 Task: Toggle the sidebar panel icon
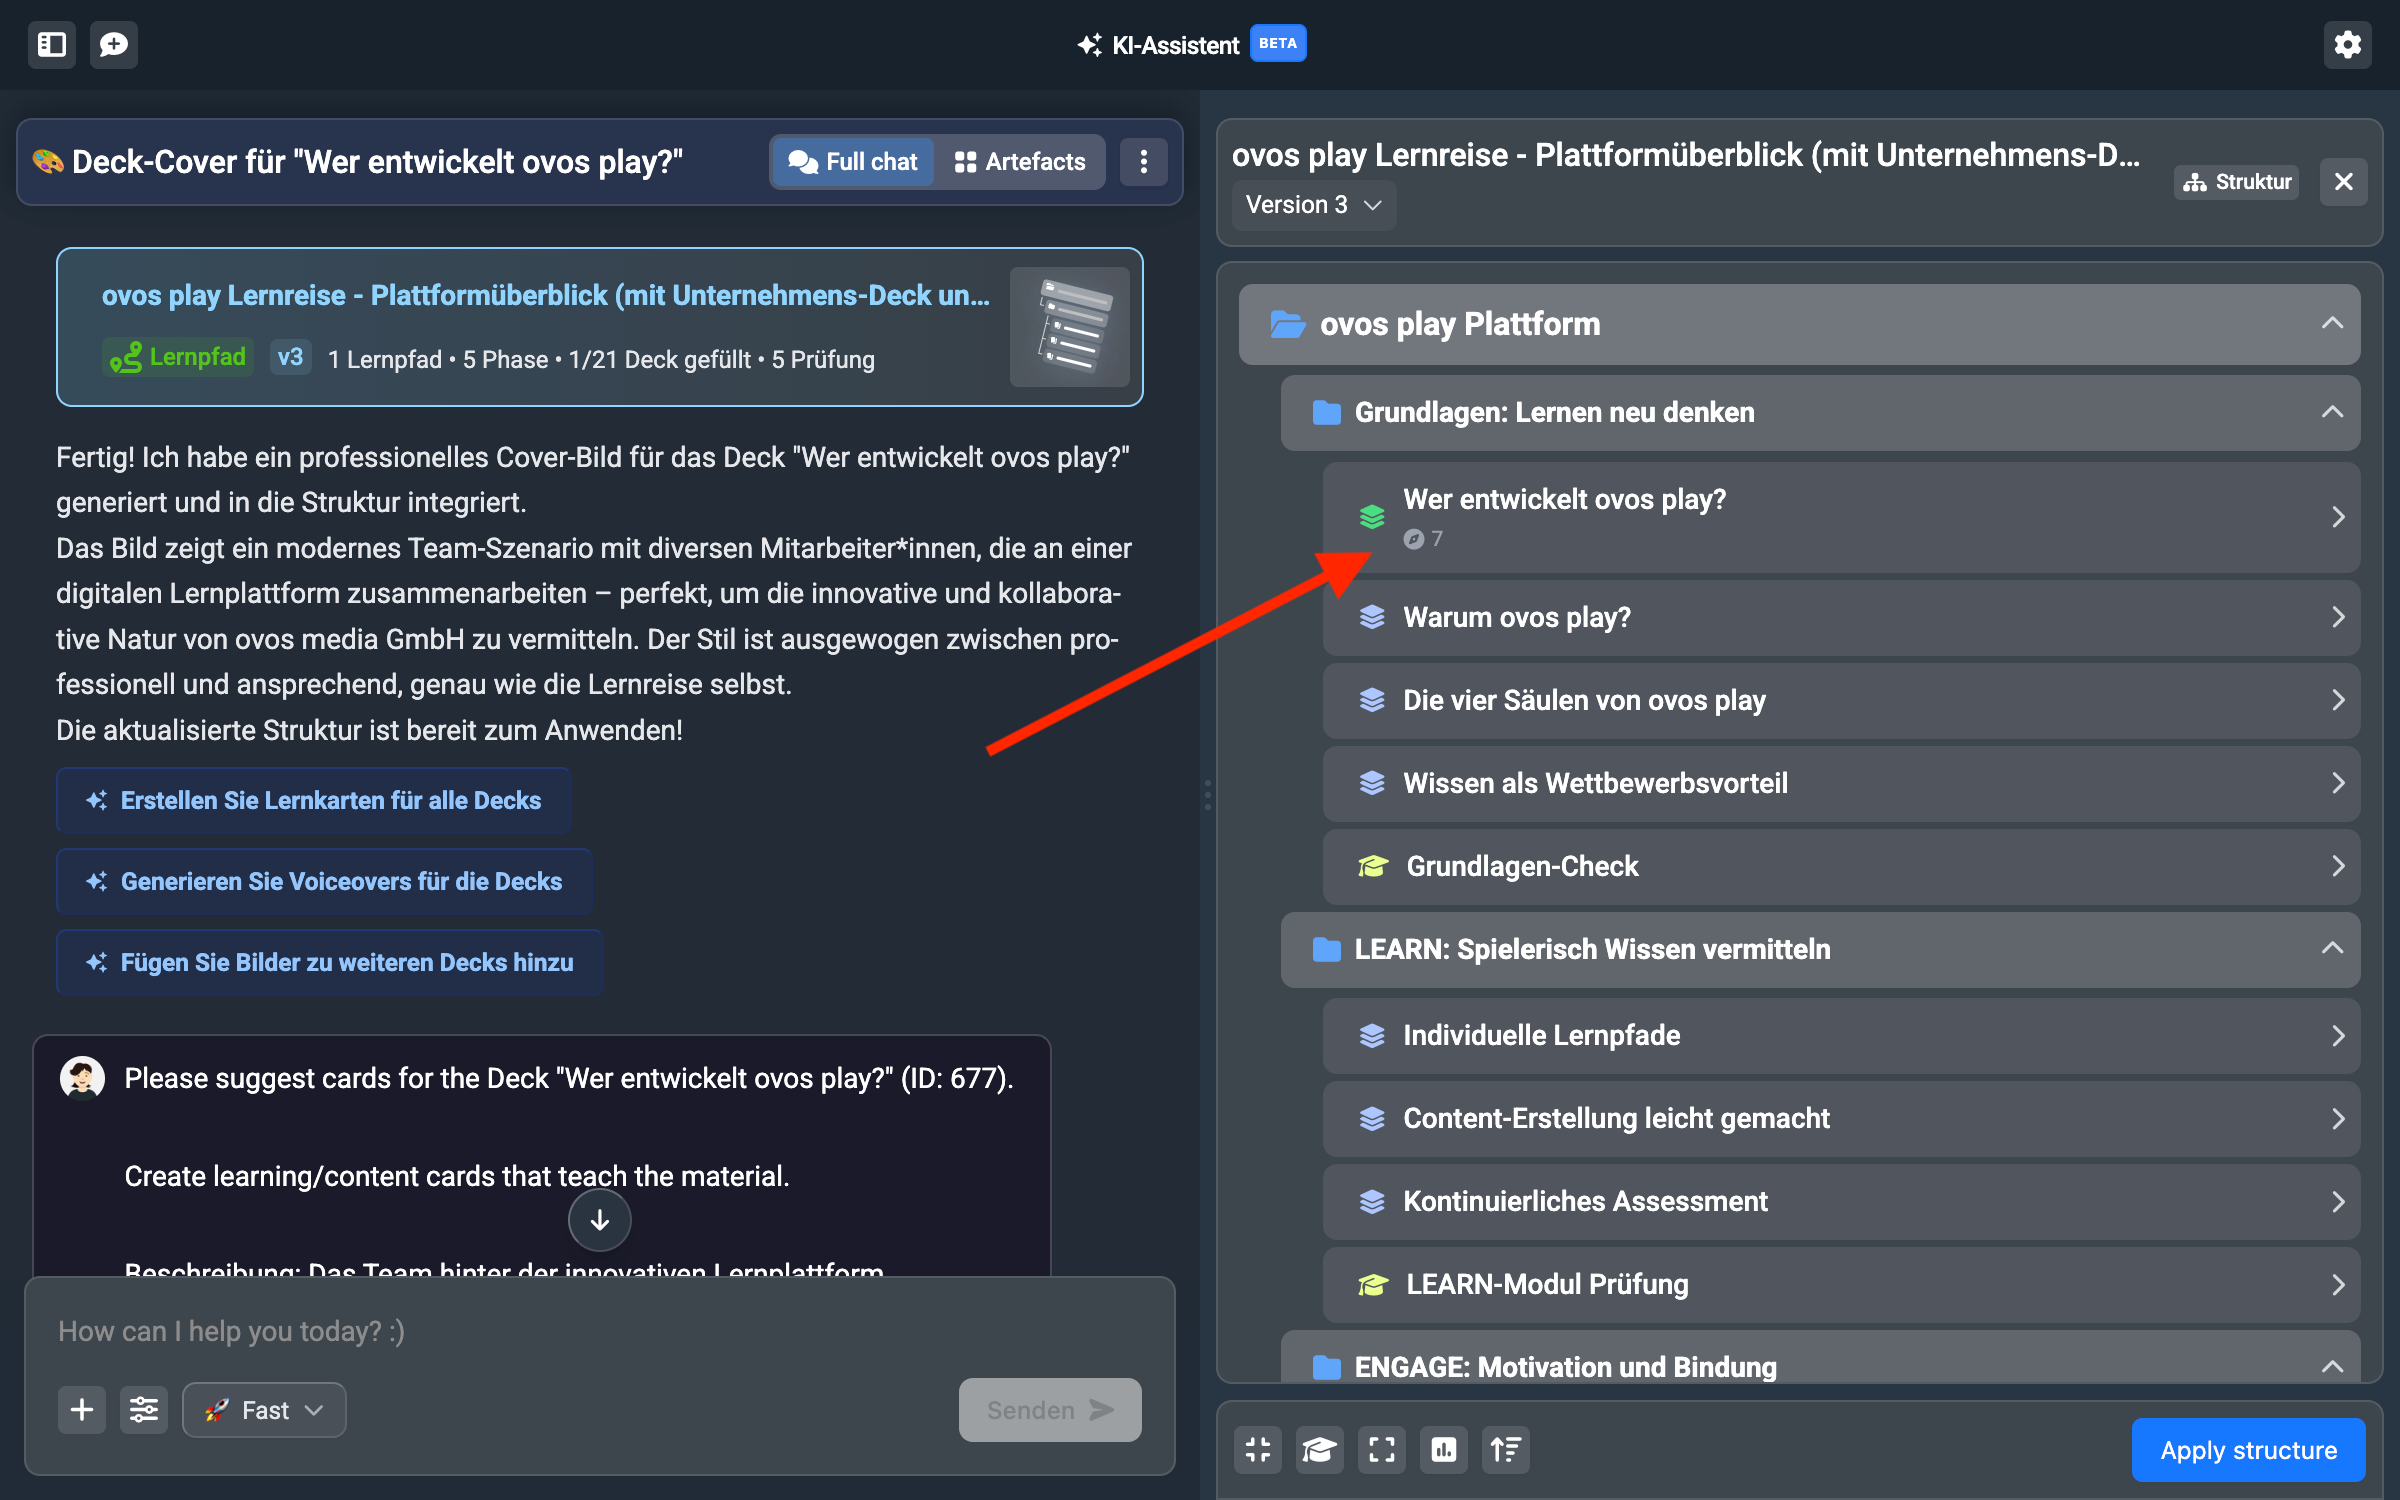pos(52,45)
